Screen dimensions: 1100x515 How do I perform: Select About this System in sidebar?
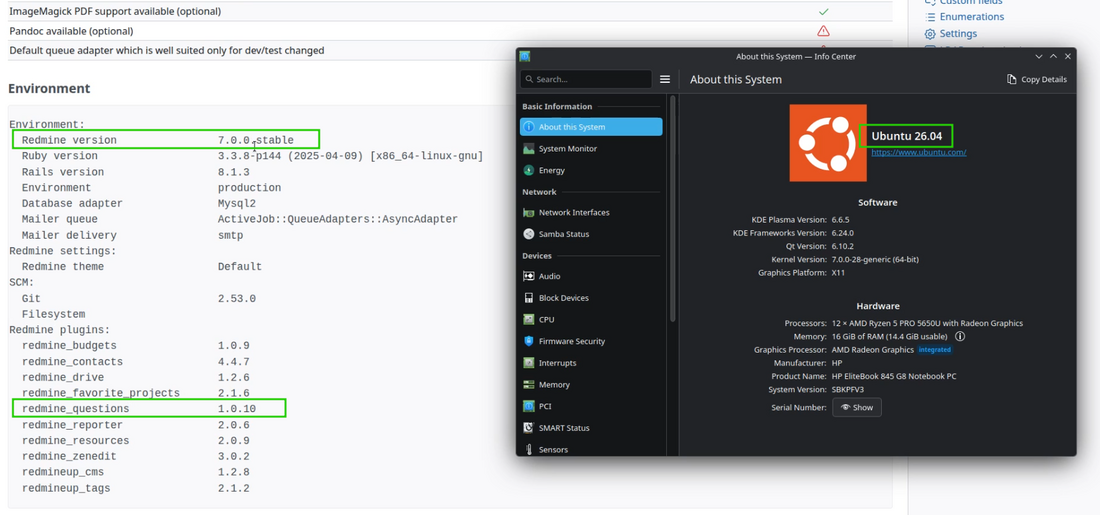[591, 127]
